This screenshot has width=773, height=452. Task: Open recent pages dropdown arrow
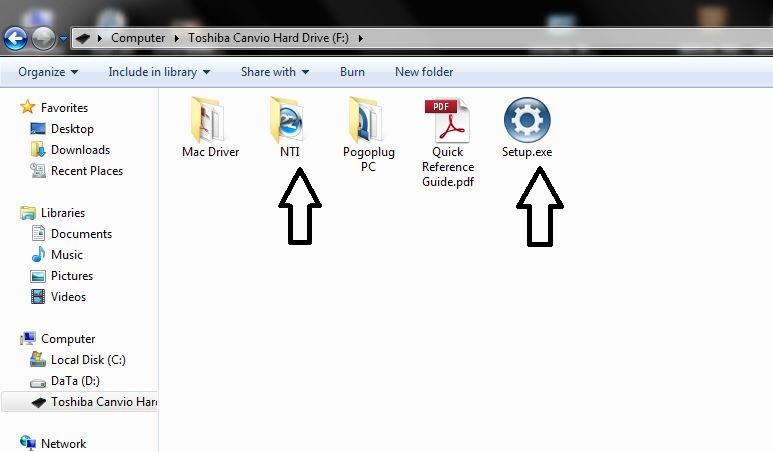tap(63, 38)
